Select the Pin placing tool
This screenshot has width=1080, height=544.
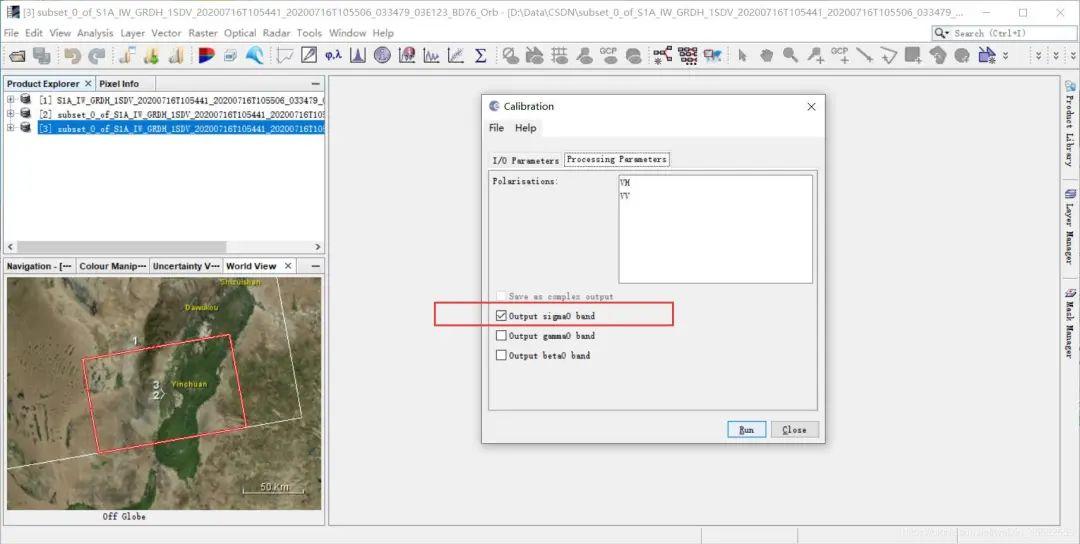(816, 56)
